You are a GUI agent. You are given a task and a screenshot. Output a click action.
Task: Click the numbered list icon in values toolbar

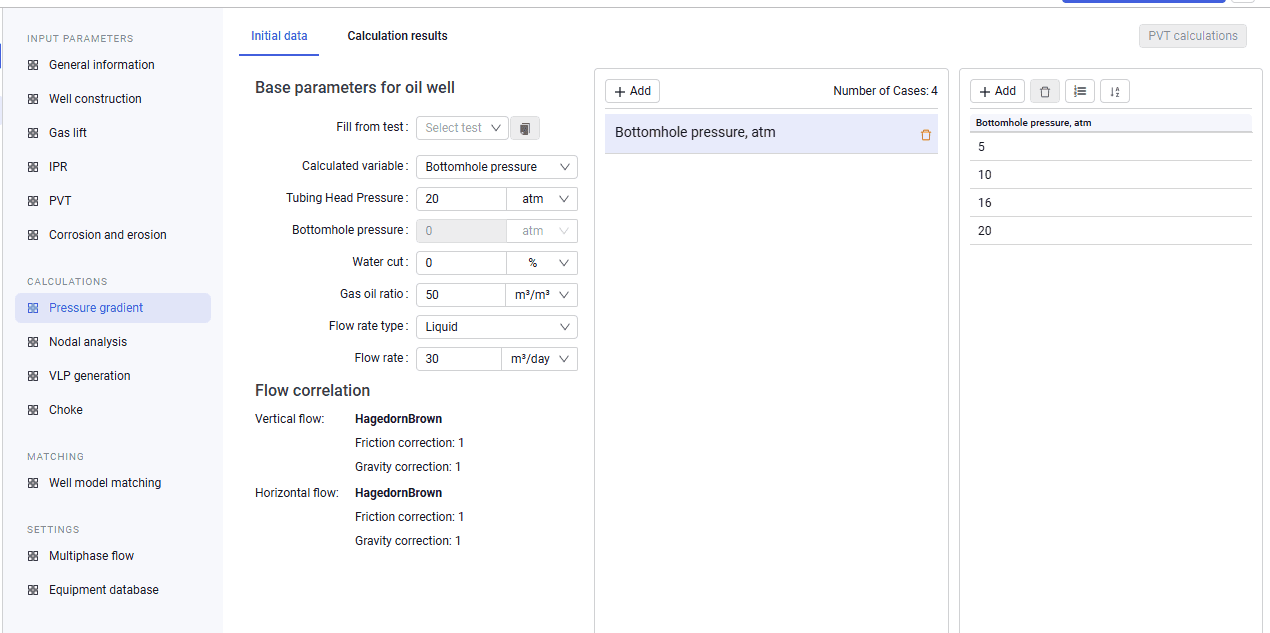click(x=1080, y=91)
